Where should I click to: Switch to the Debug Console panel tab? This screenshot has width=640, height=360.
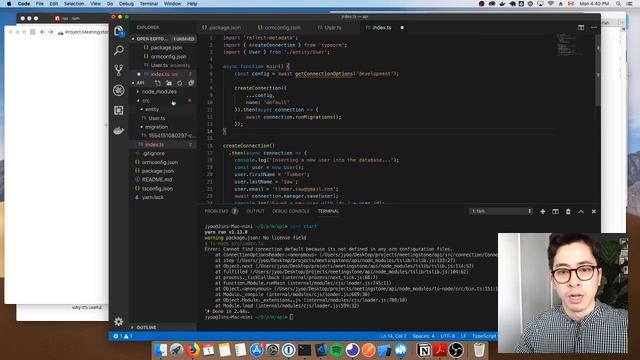[x=291, y=211]
